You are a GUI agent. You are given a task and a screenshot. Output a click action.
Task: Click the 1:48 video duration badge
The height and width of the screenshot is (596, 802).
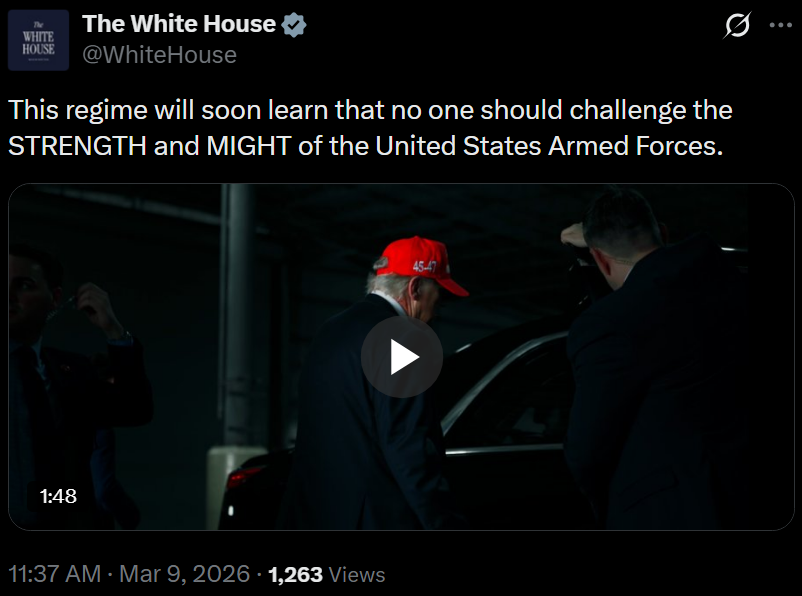pos(58,496)
